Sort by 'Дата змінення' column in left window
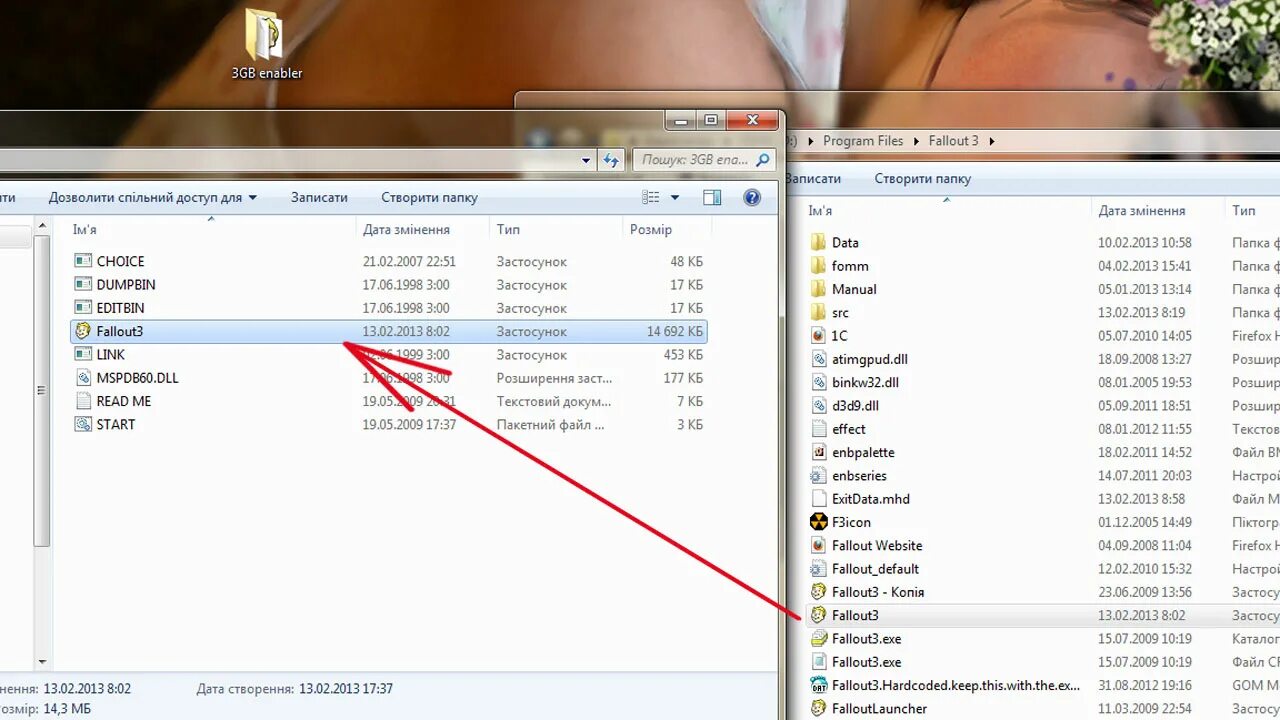1280x720 pixels. (423, 229)
